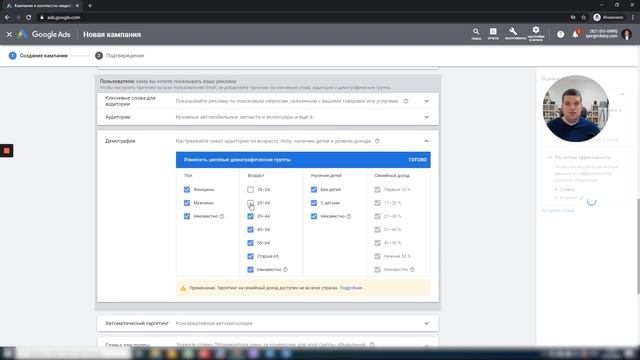640x360 pixels.
Task: Click the Automatic targeting row label
Action: tap(137, 324)
